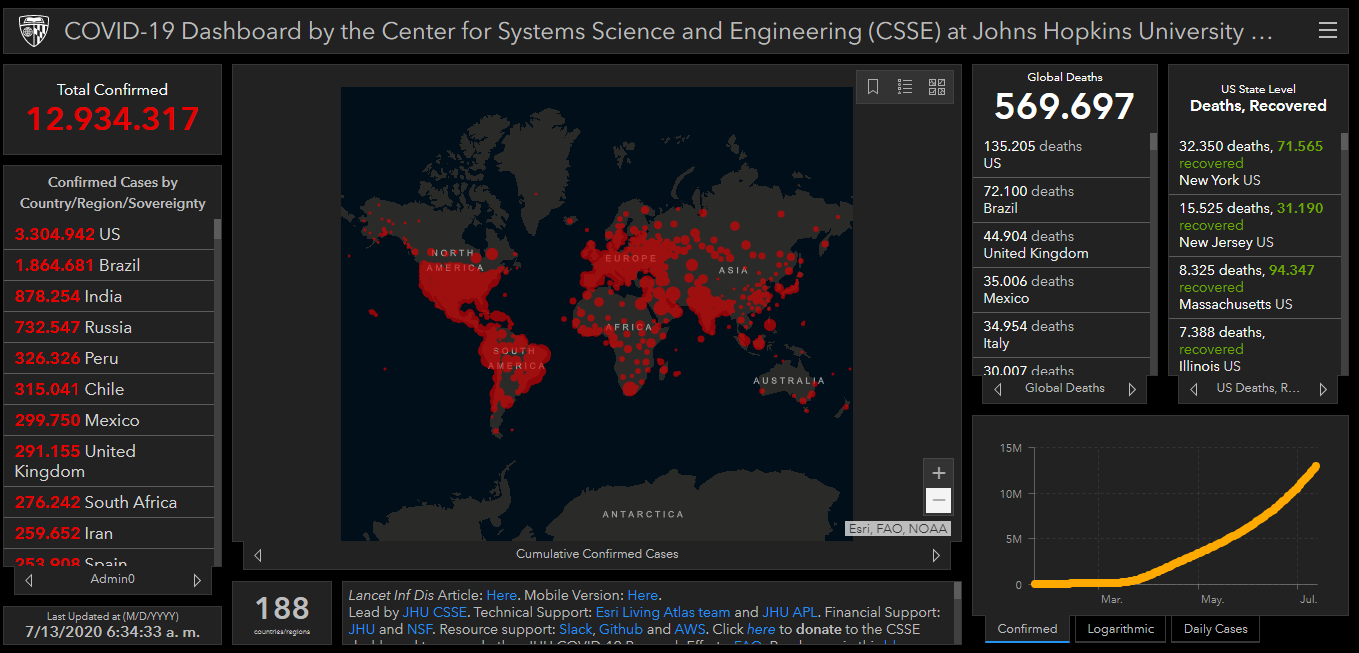Viewport: 1359px width, 653px height.
Task: Go to next Admin0 list page
Action: pos(197,580)
